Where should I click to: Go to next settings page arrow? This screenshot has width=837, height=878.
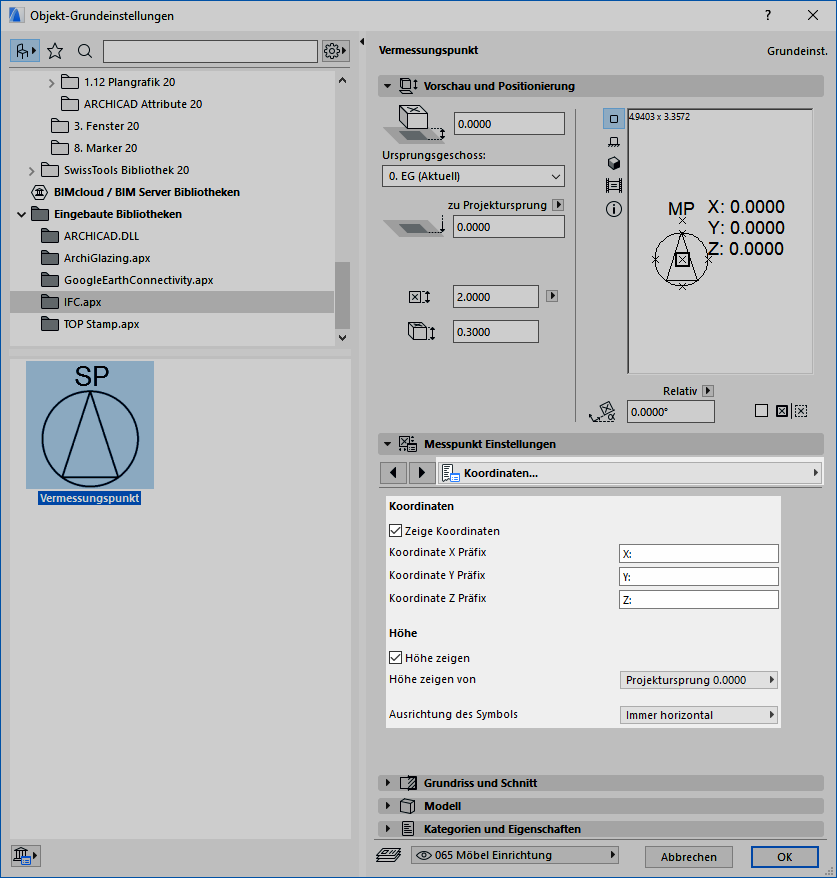coord(421,473)
